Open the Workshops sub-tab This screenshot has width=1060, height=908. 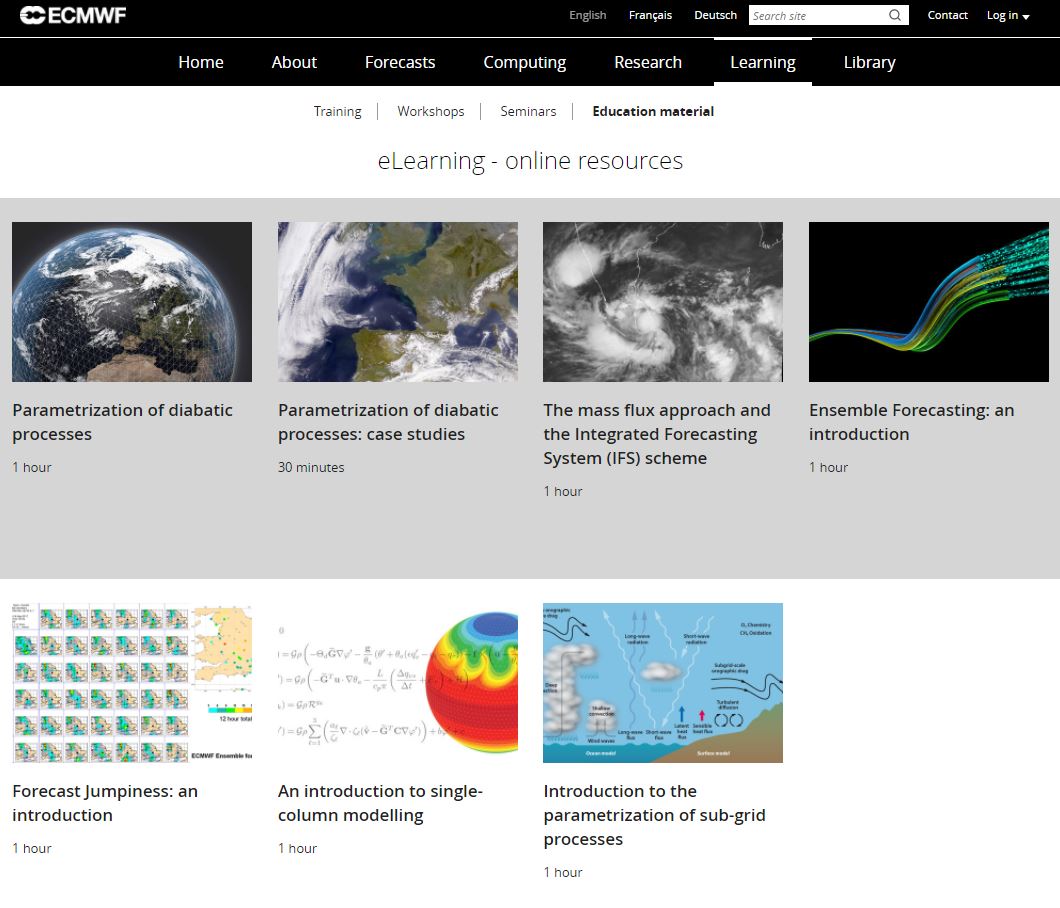(431, 112)
